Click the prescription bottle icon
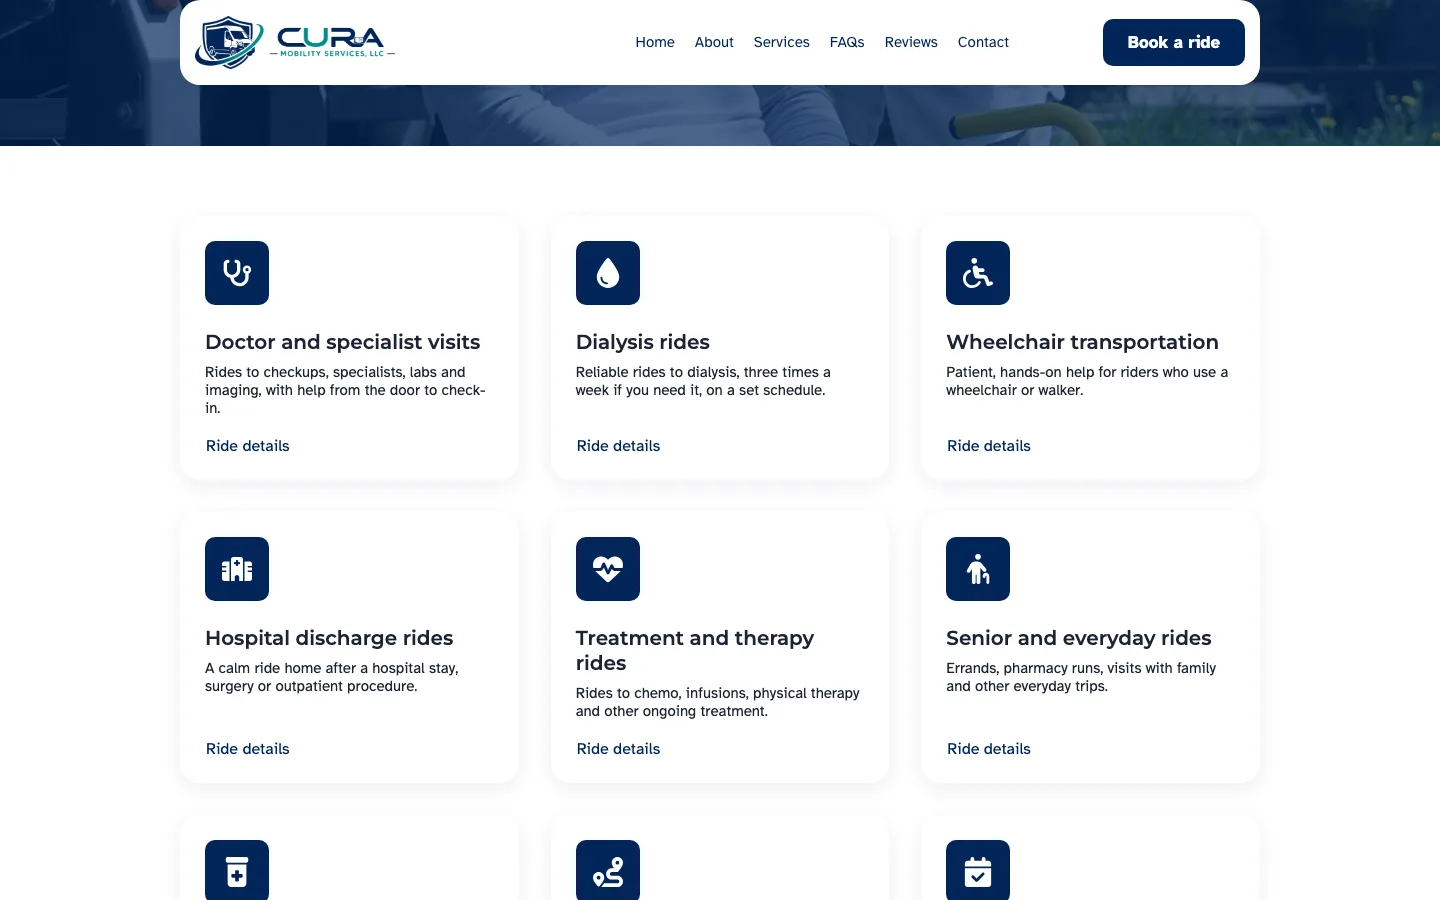The image size is (1440, 900). coord(237,870)
